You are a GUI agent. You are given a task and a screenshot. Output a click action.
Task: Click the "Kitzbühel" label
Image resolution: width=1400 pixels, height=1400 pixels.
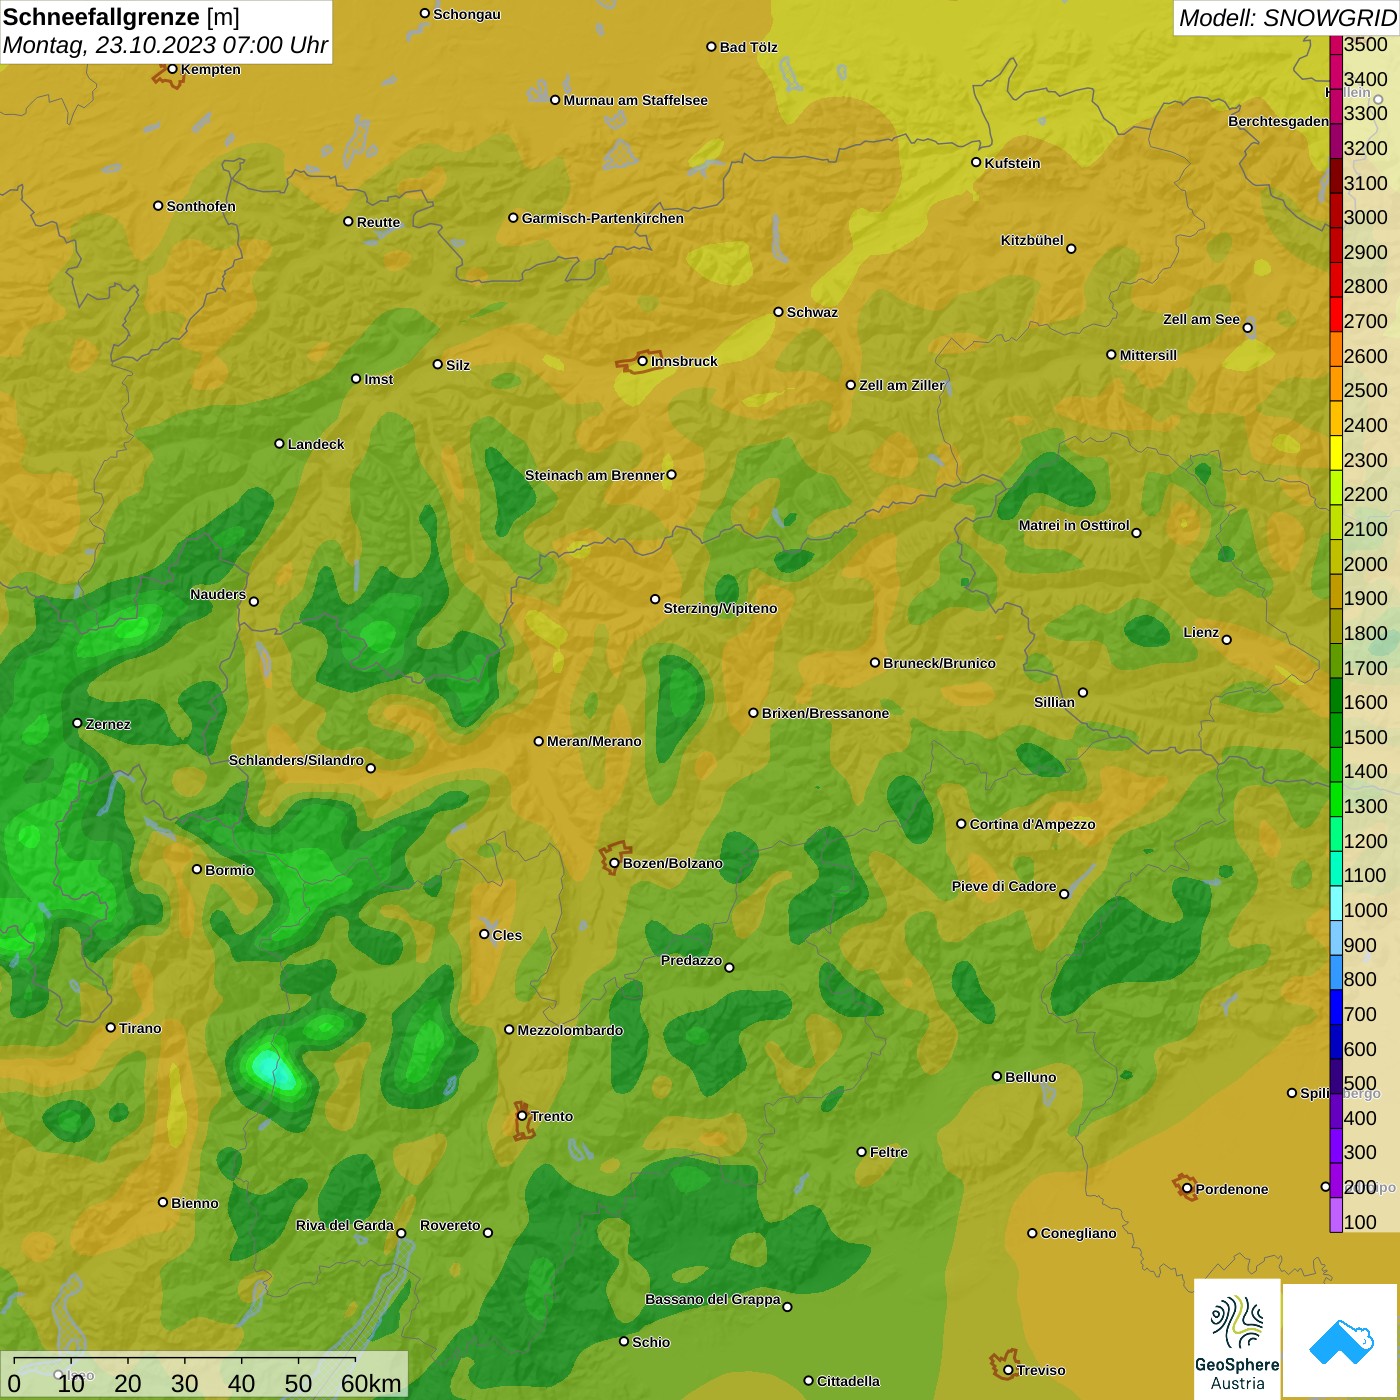(1032, 240)
